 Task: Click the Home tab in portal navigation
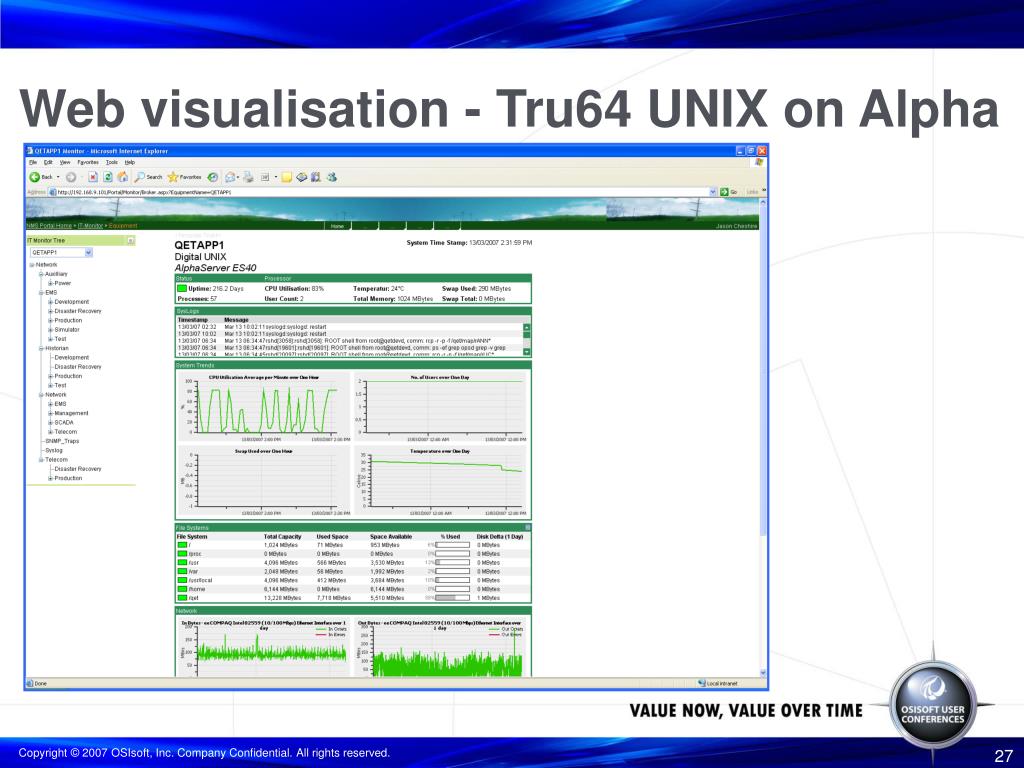pyautogui.click(x=338, y=226)
